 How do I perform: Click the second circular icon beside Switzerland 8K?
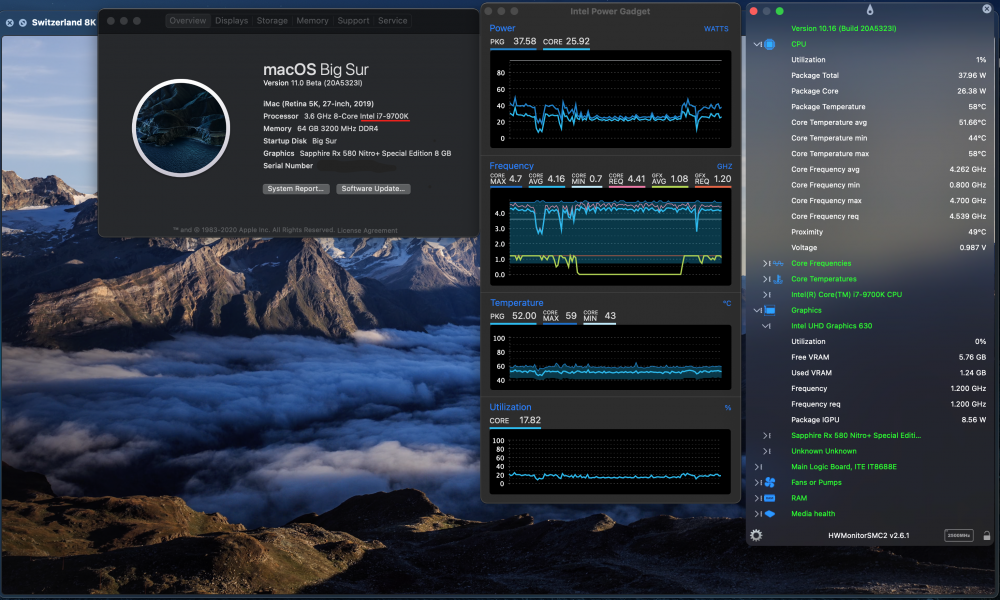pyautogui.click(x=23, y=22)
